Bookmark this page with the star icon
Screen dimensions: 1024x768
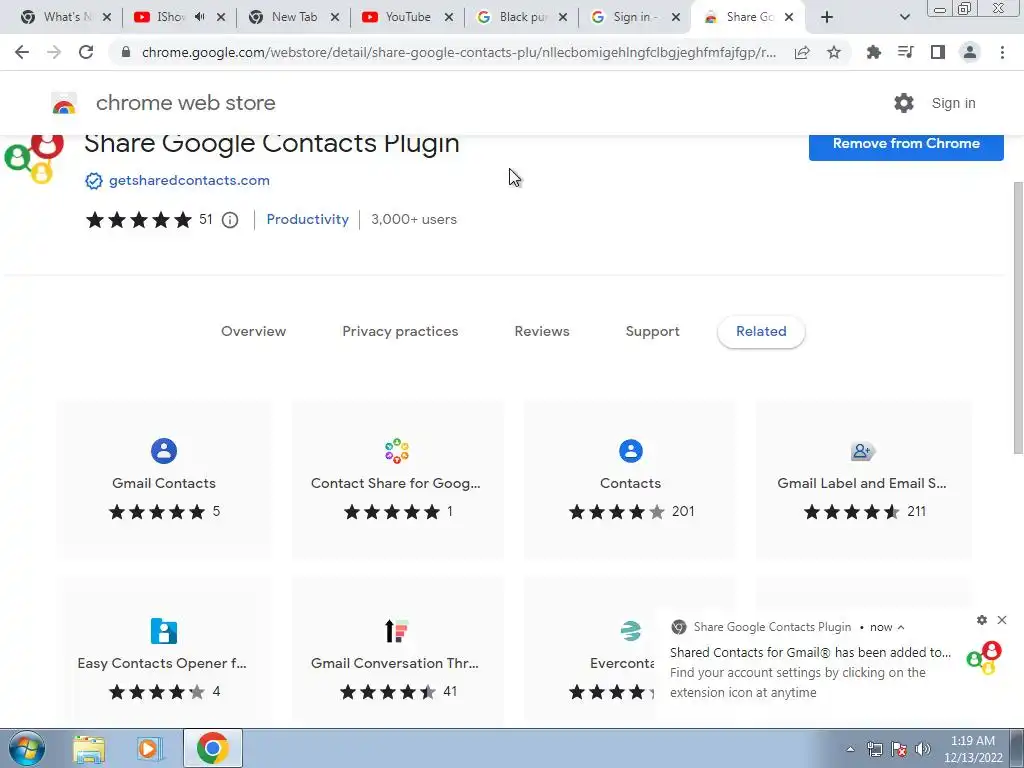(x=834, y=52)
